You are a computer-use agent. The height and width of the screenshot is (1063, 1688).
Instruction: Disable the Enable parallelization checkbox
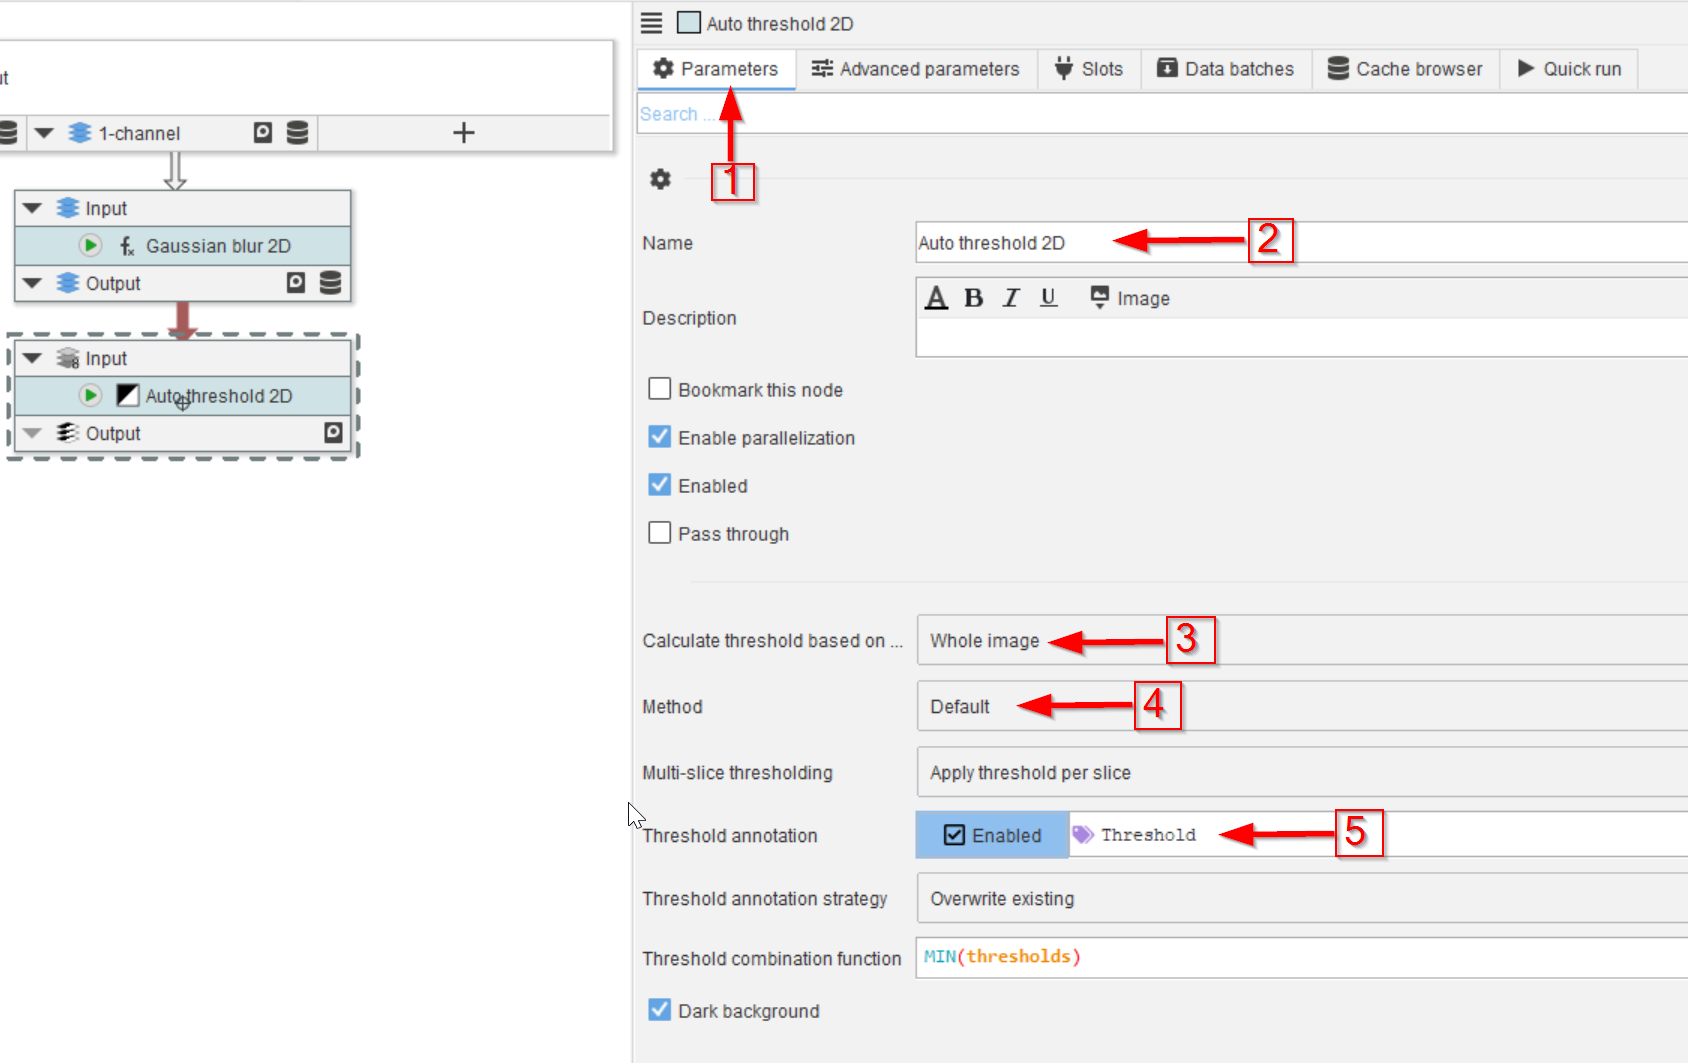click(660, 437)
